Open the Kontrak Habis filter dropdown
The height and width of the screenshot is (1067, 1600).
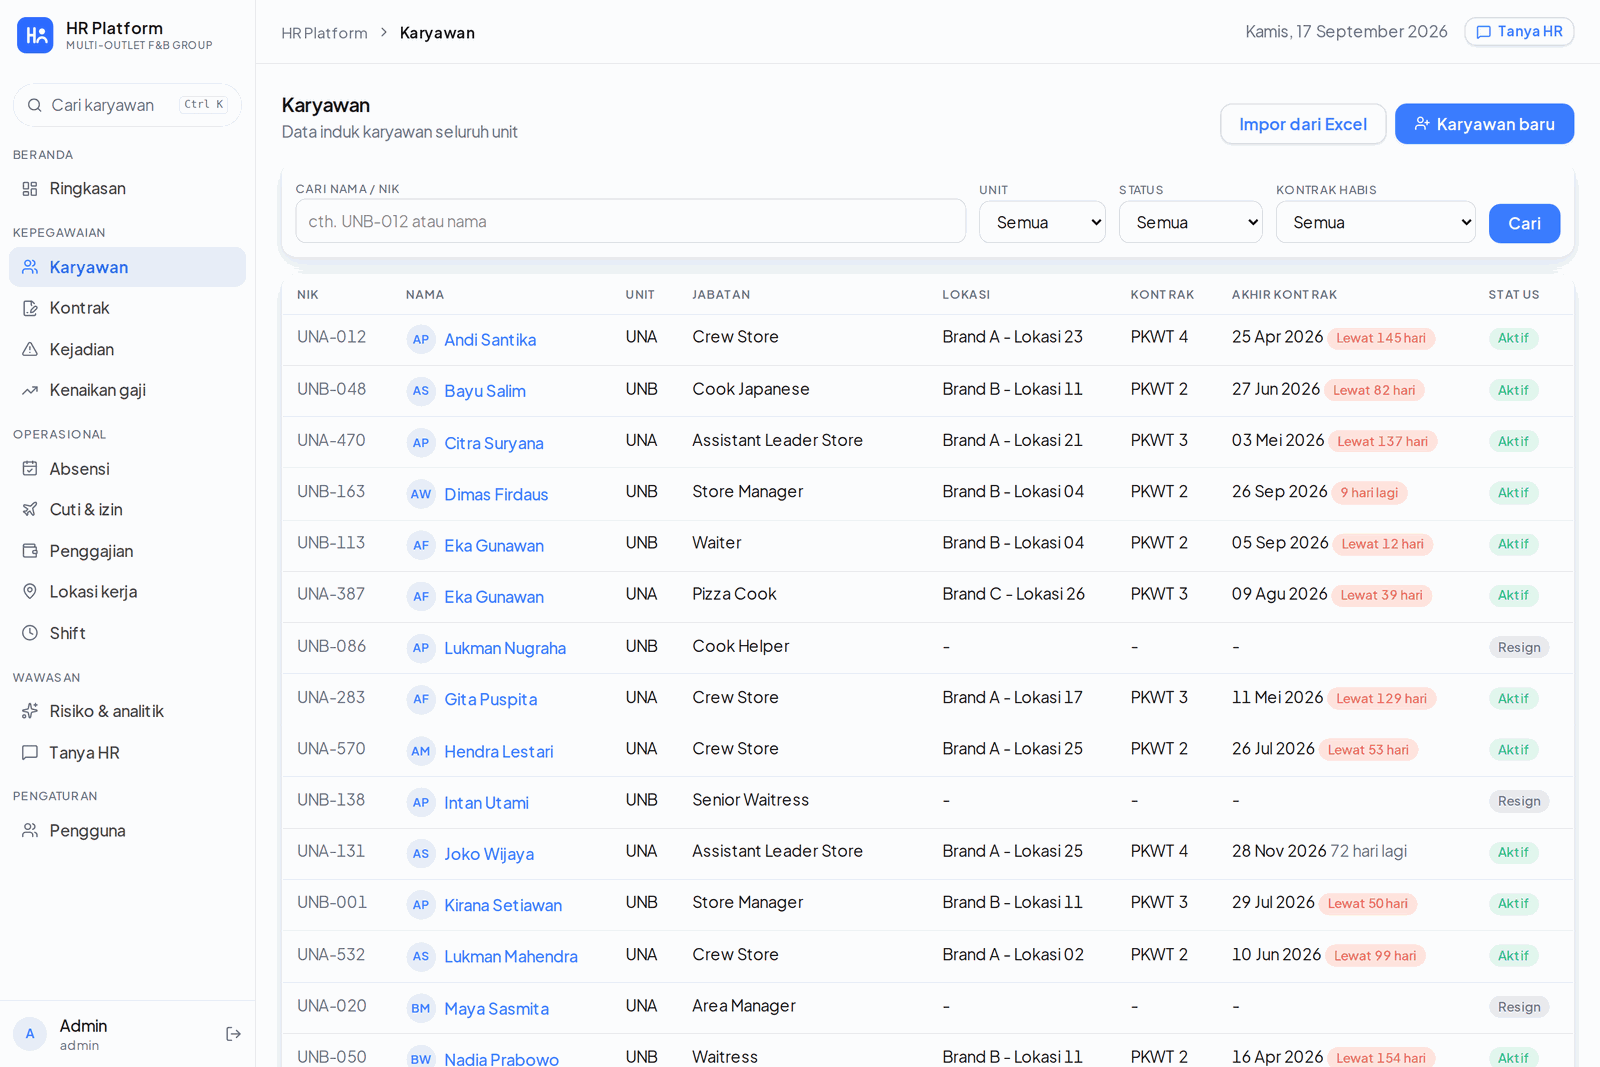tap(1375, 222)
